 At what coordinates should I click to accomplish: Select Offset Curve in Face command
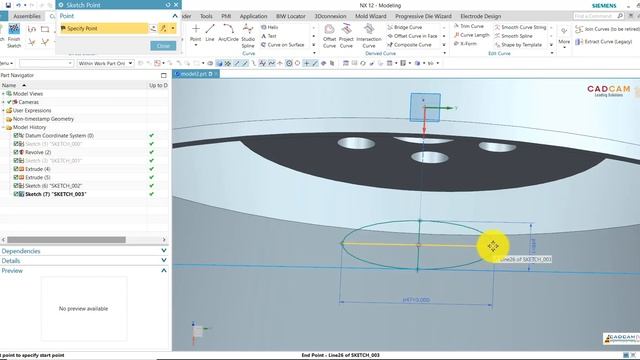(412, 36)
